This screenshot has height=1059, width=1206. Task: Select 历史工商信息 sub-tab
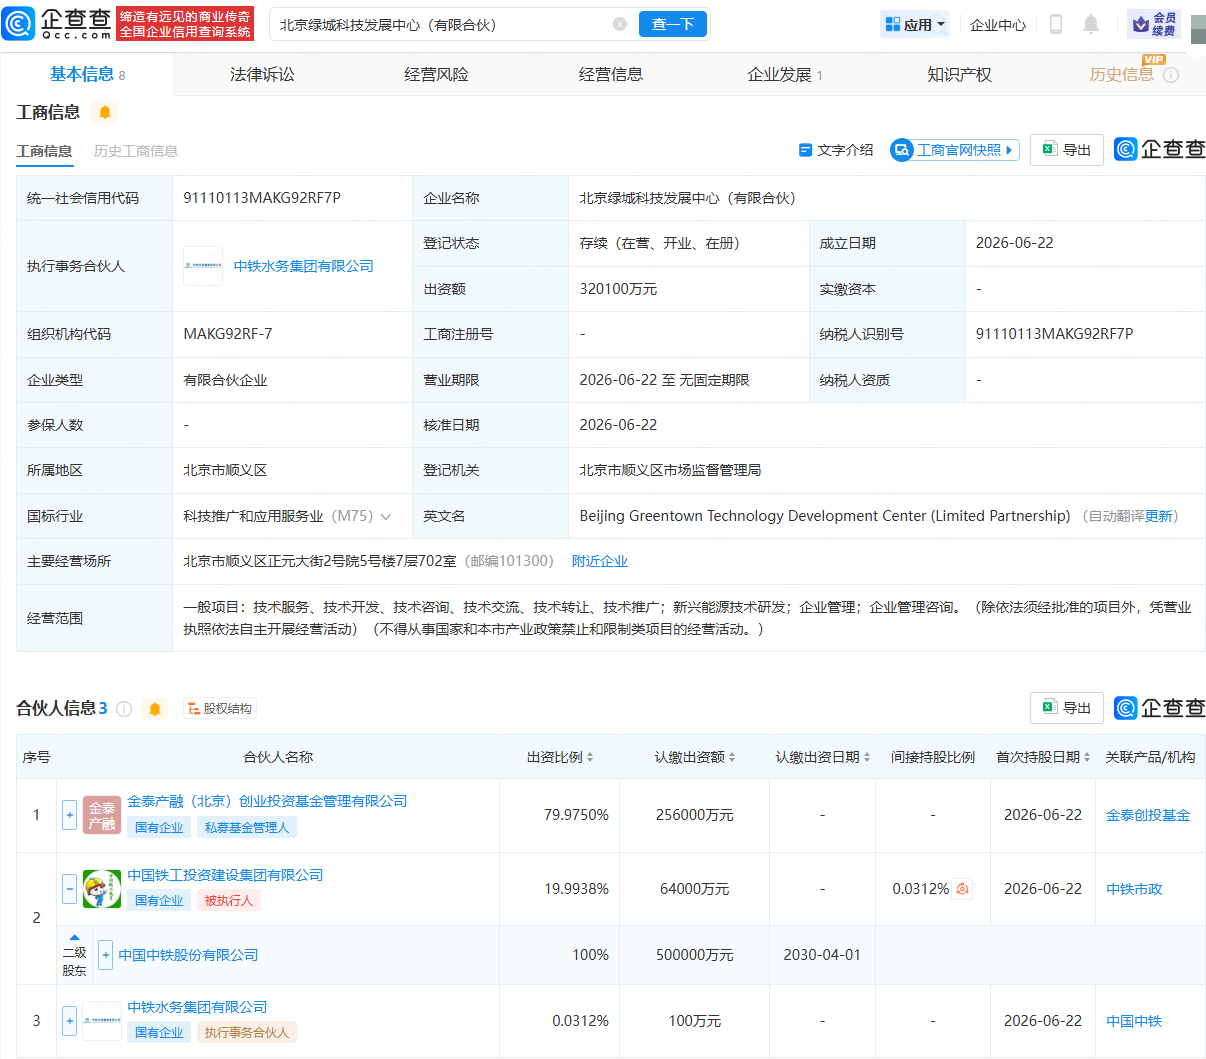click(136, 151)
